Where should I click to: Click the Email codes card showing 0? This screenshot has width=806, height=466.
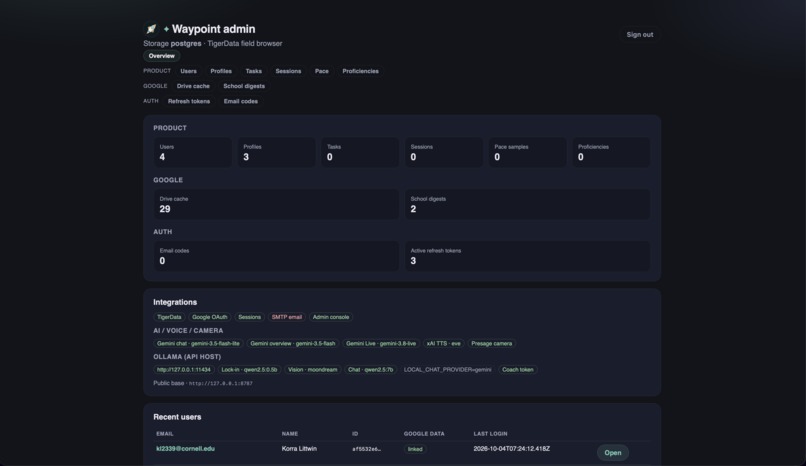(x=277, y=256)
